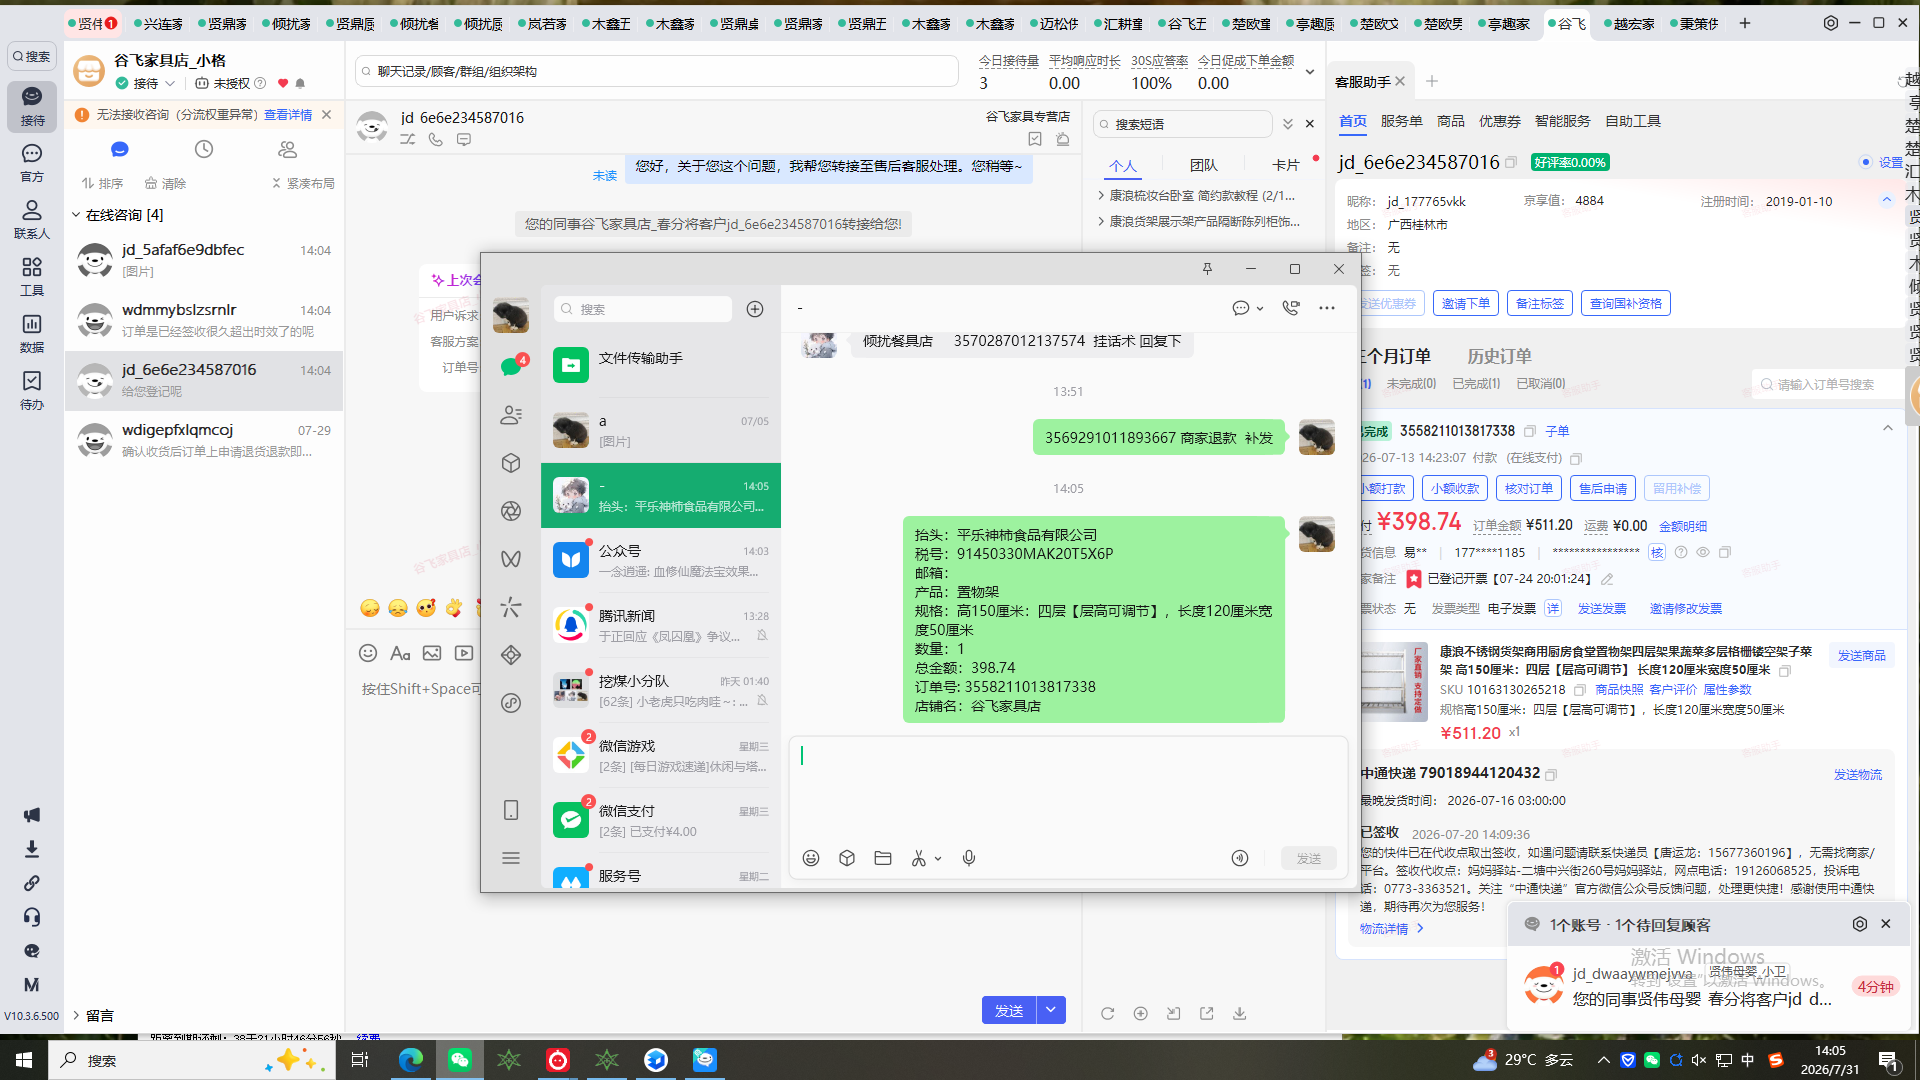Click the headset icon in JD sidebar

32,917
